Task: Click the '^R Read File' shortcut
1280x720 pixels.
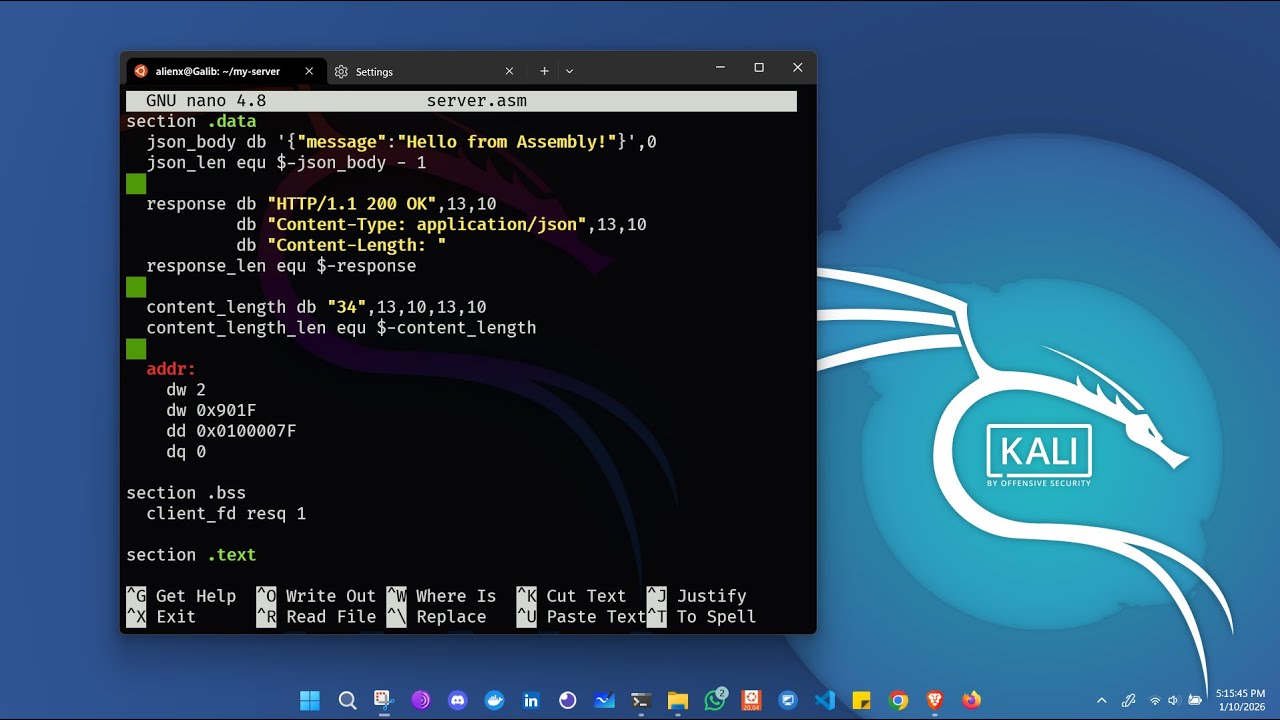Action: (x=316, y=617)
